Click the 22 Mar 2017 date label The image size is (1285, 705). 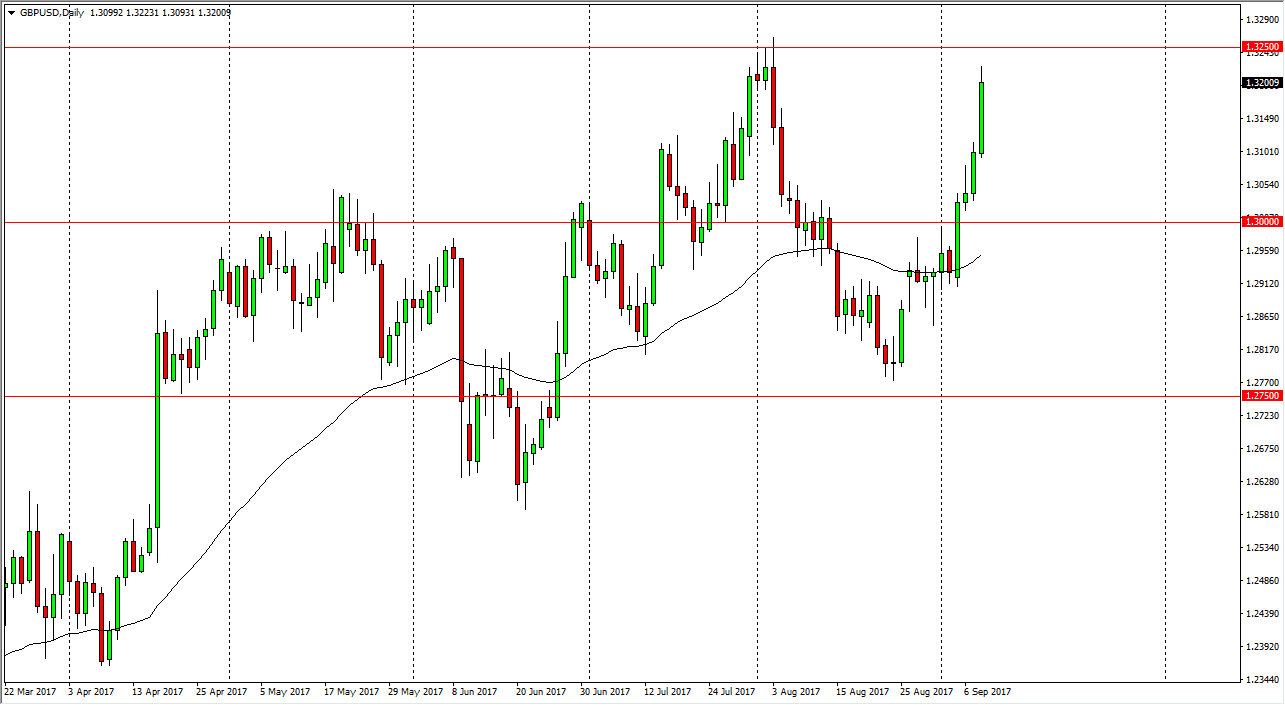tap(31, 691)
